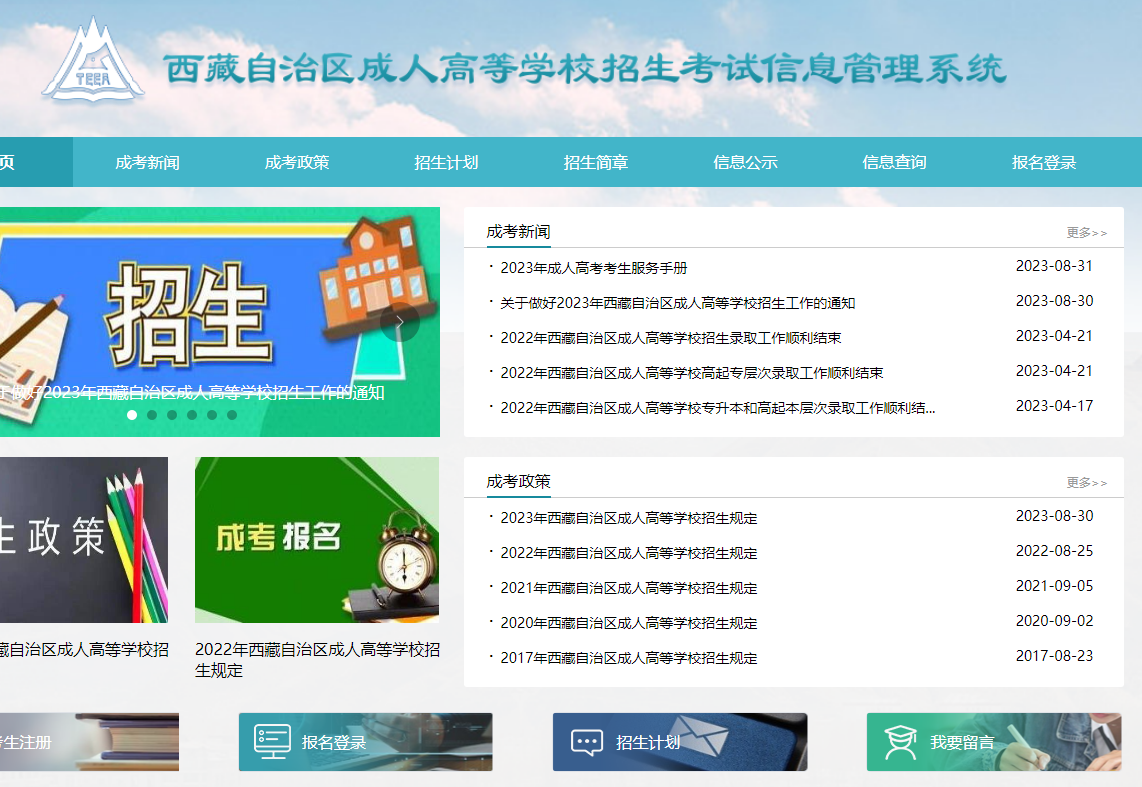Click the 政策 chalkboard thumbnail with pencils
Image resolution: width=1142 pixels, height=787 pixels.
point(84,539)
